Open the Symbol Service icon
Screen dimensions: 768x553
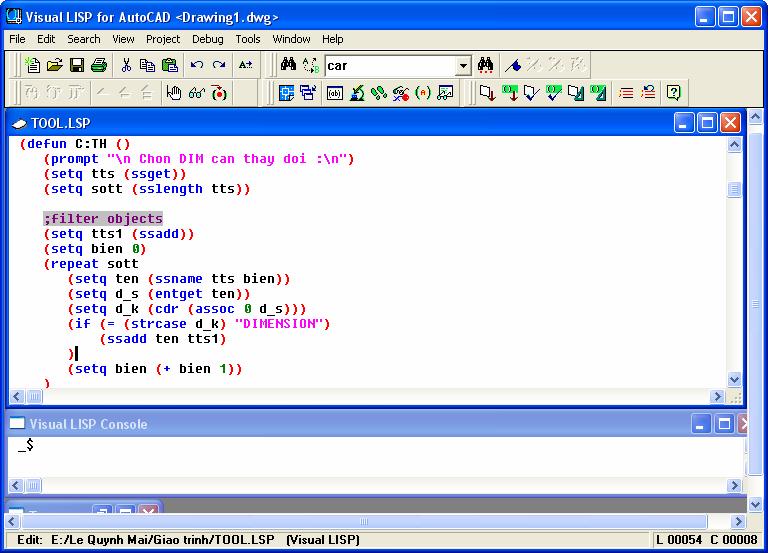click(401, 93)
